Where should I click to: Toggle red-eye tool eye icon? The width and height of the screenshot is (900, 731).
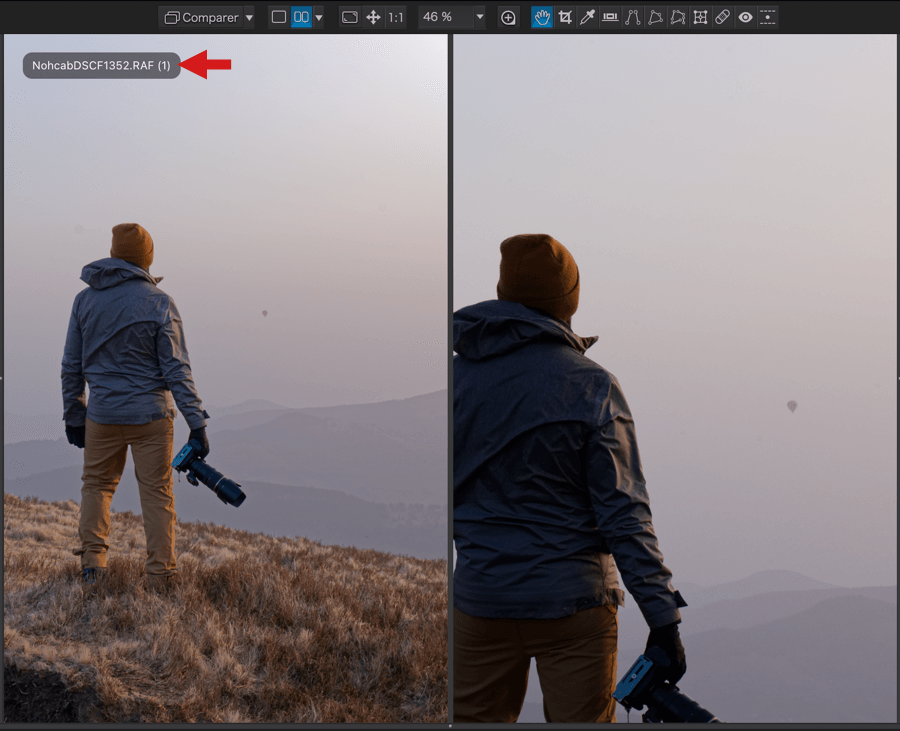pos(745,17)
